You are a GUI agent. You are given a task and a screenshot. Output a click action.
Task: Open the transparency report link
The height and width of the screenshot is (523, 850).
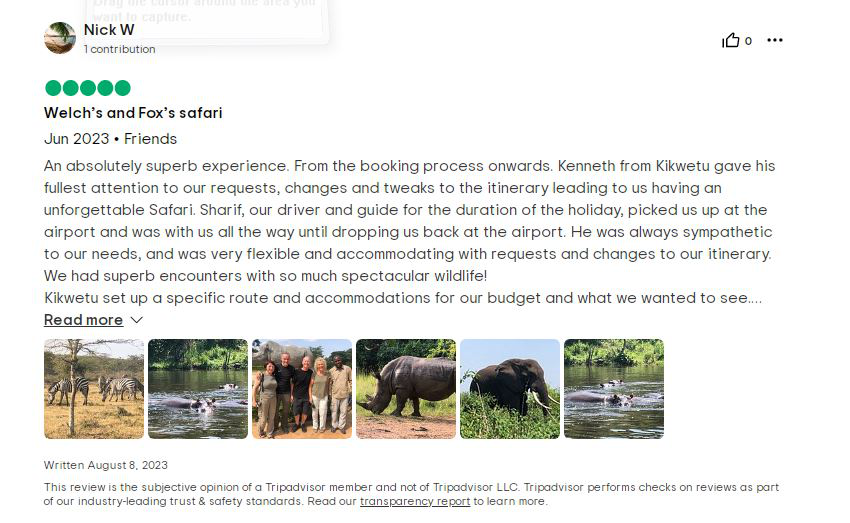click(415, 501)
